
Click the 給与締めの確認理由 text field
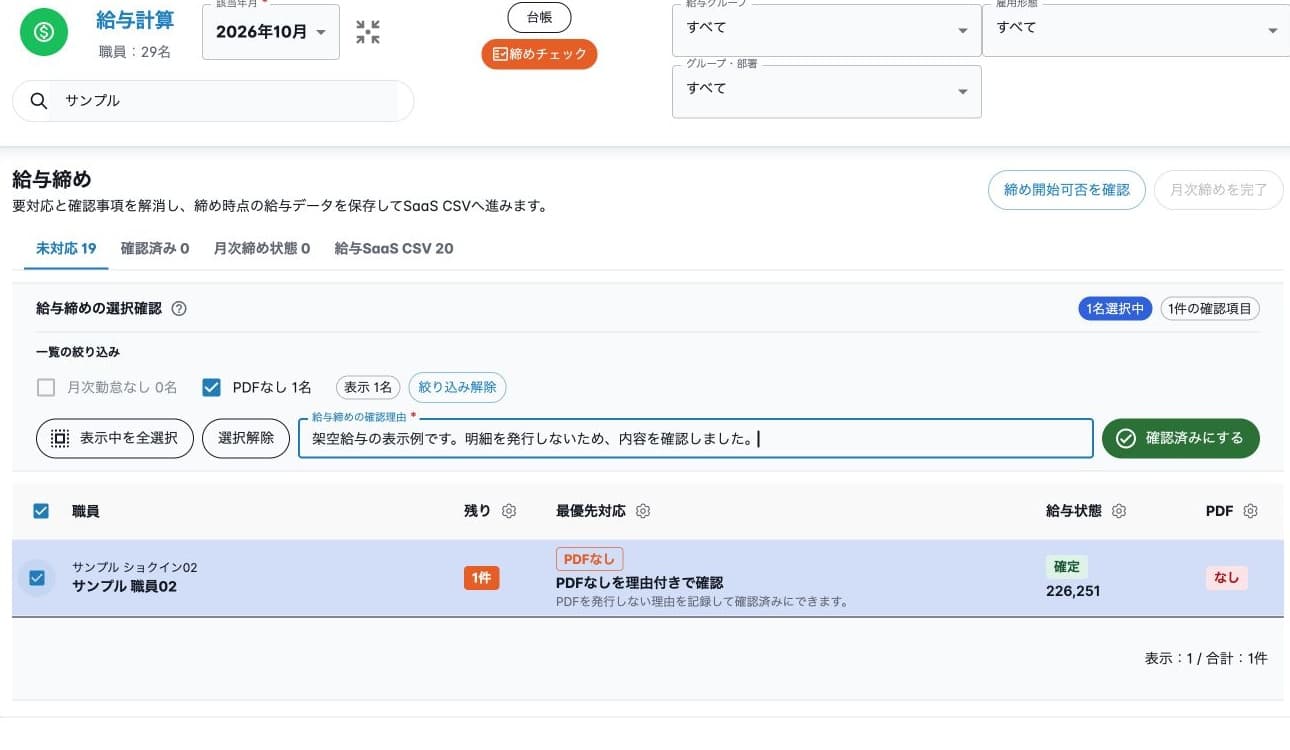pos(695,438)
